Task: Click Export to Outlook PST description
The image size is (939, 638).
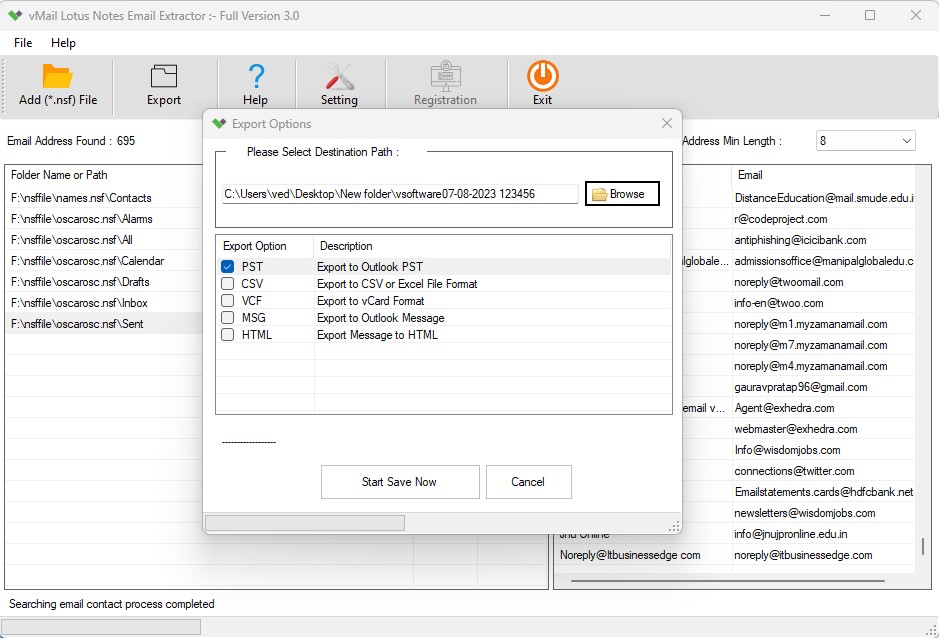Action: (x=369, y=267)
